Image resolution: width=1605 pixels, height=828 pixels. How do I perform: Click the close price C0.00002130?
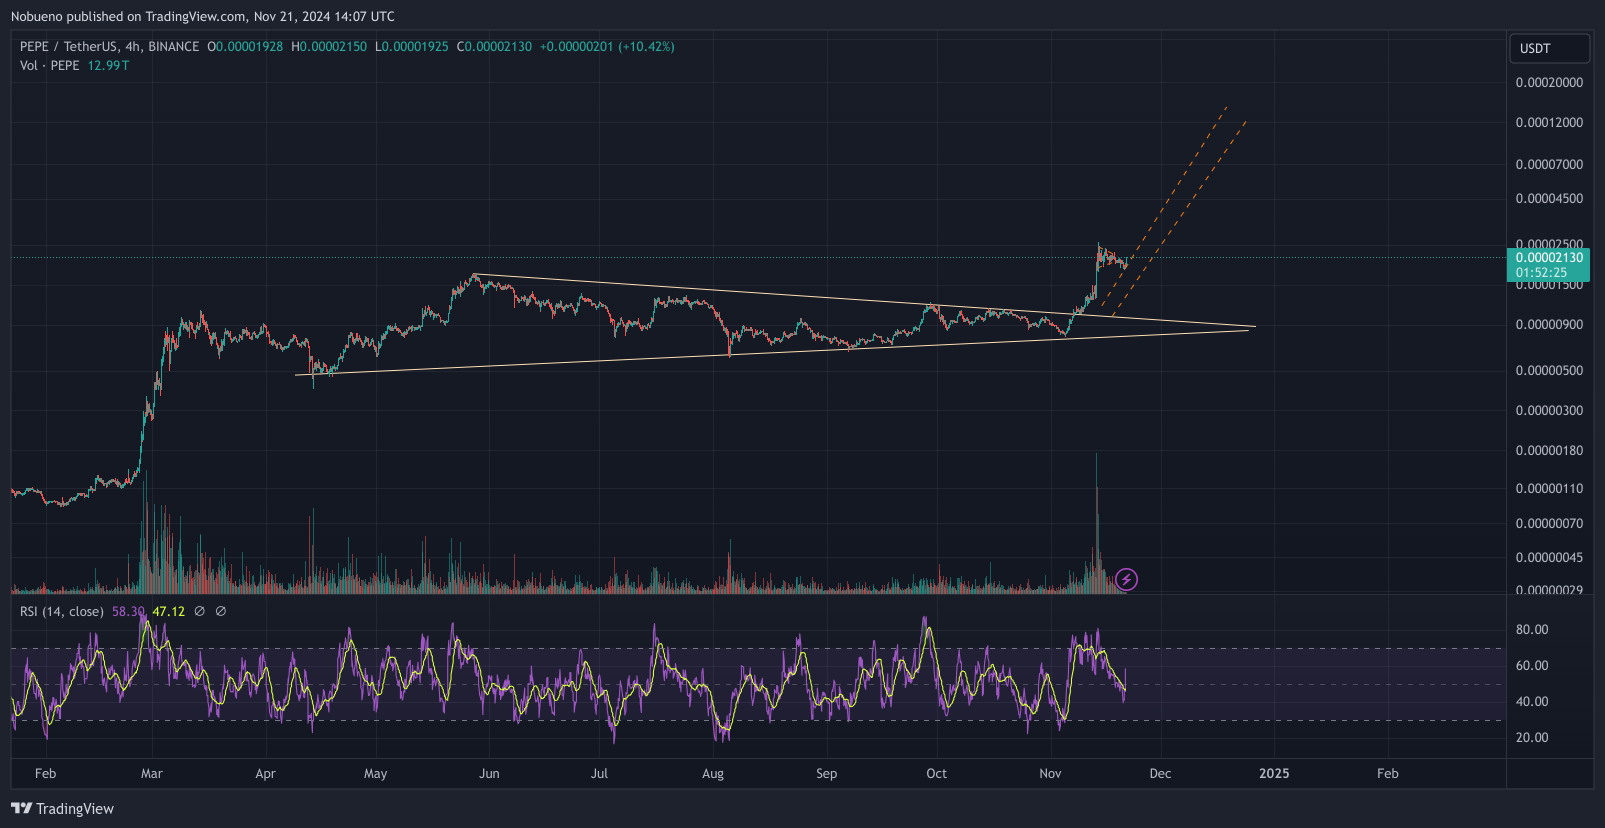click(494, 47)
